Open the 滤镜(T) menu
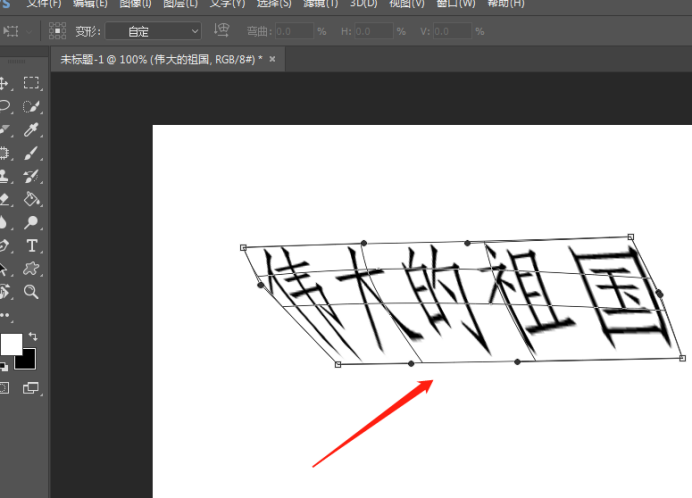This screenshot has width=692, height=498. pyautogui.click(x=320, y=4)
